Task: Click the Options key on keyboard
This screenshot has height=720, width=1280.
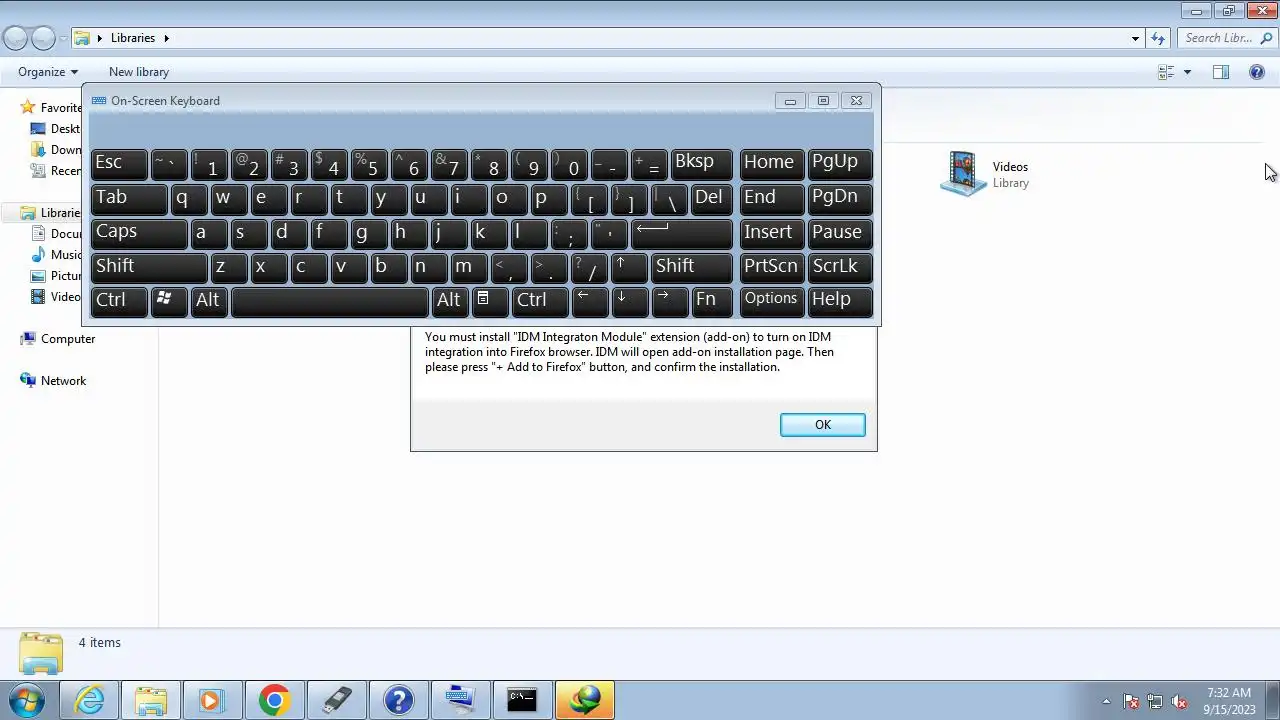Action: 771,301
